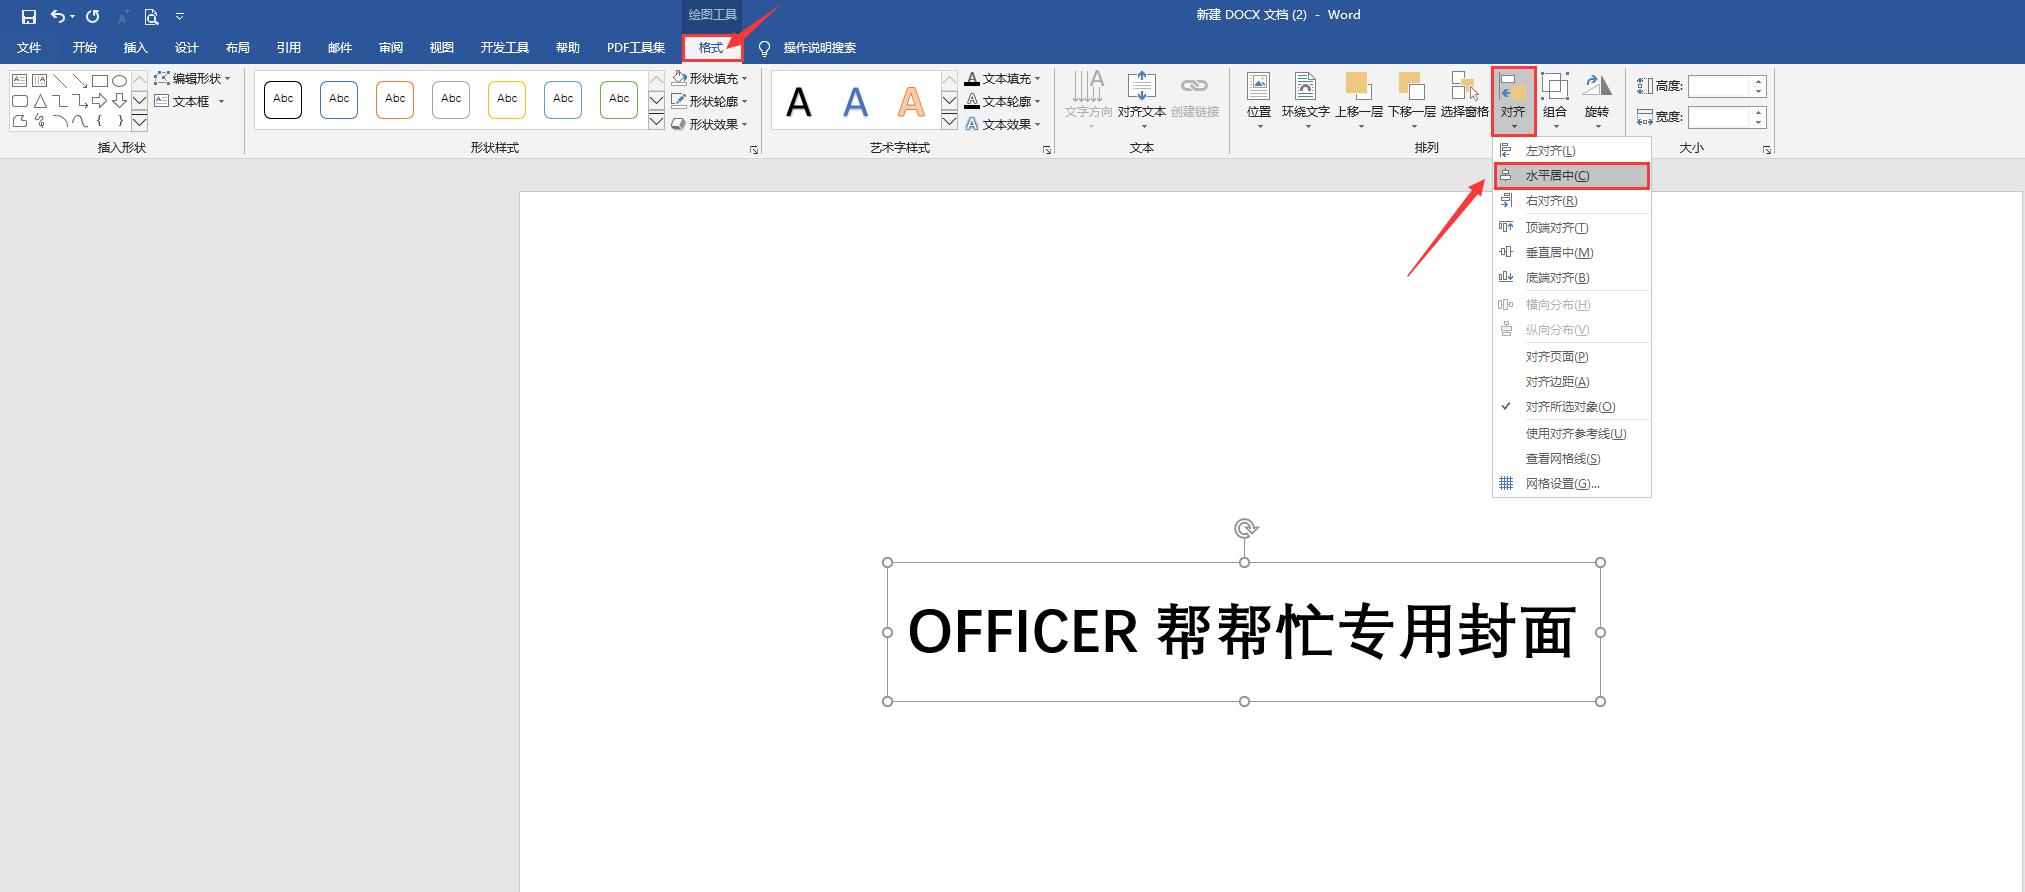The width and height of the screenshot is (2025, 892).
Task: Toggle 使用对齐参考线(U)
Action: click(x=1571, y=434)
